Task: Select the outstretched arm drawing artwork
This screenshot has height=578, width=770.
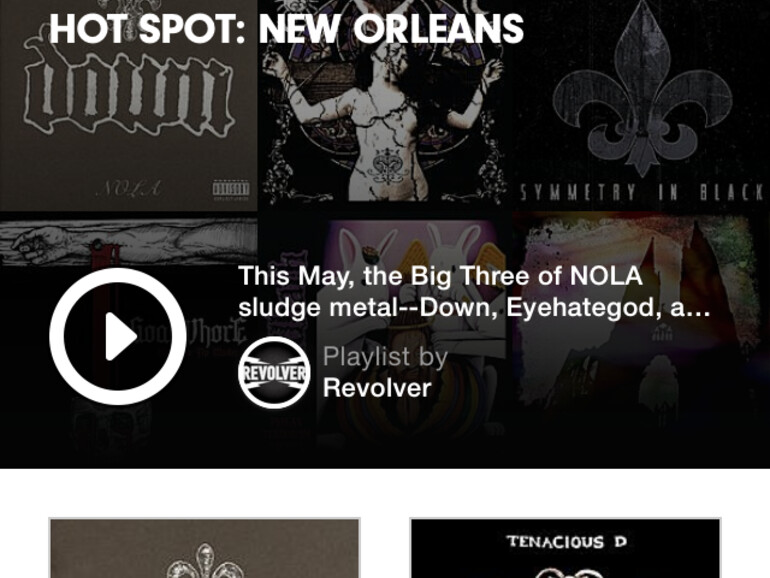Action: point(129,242)
